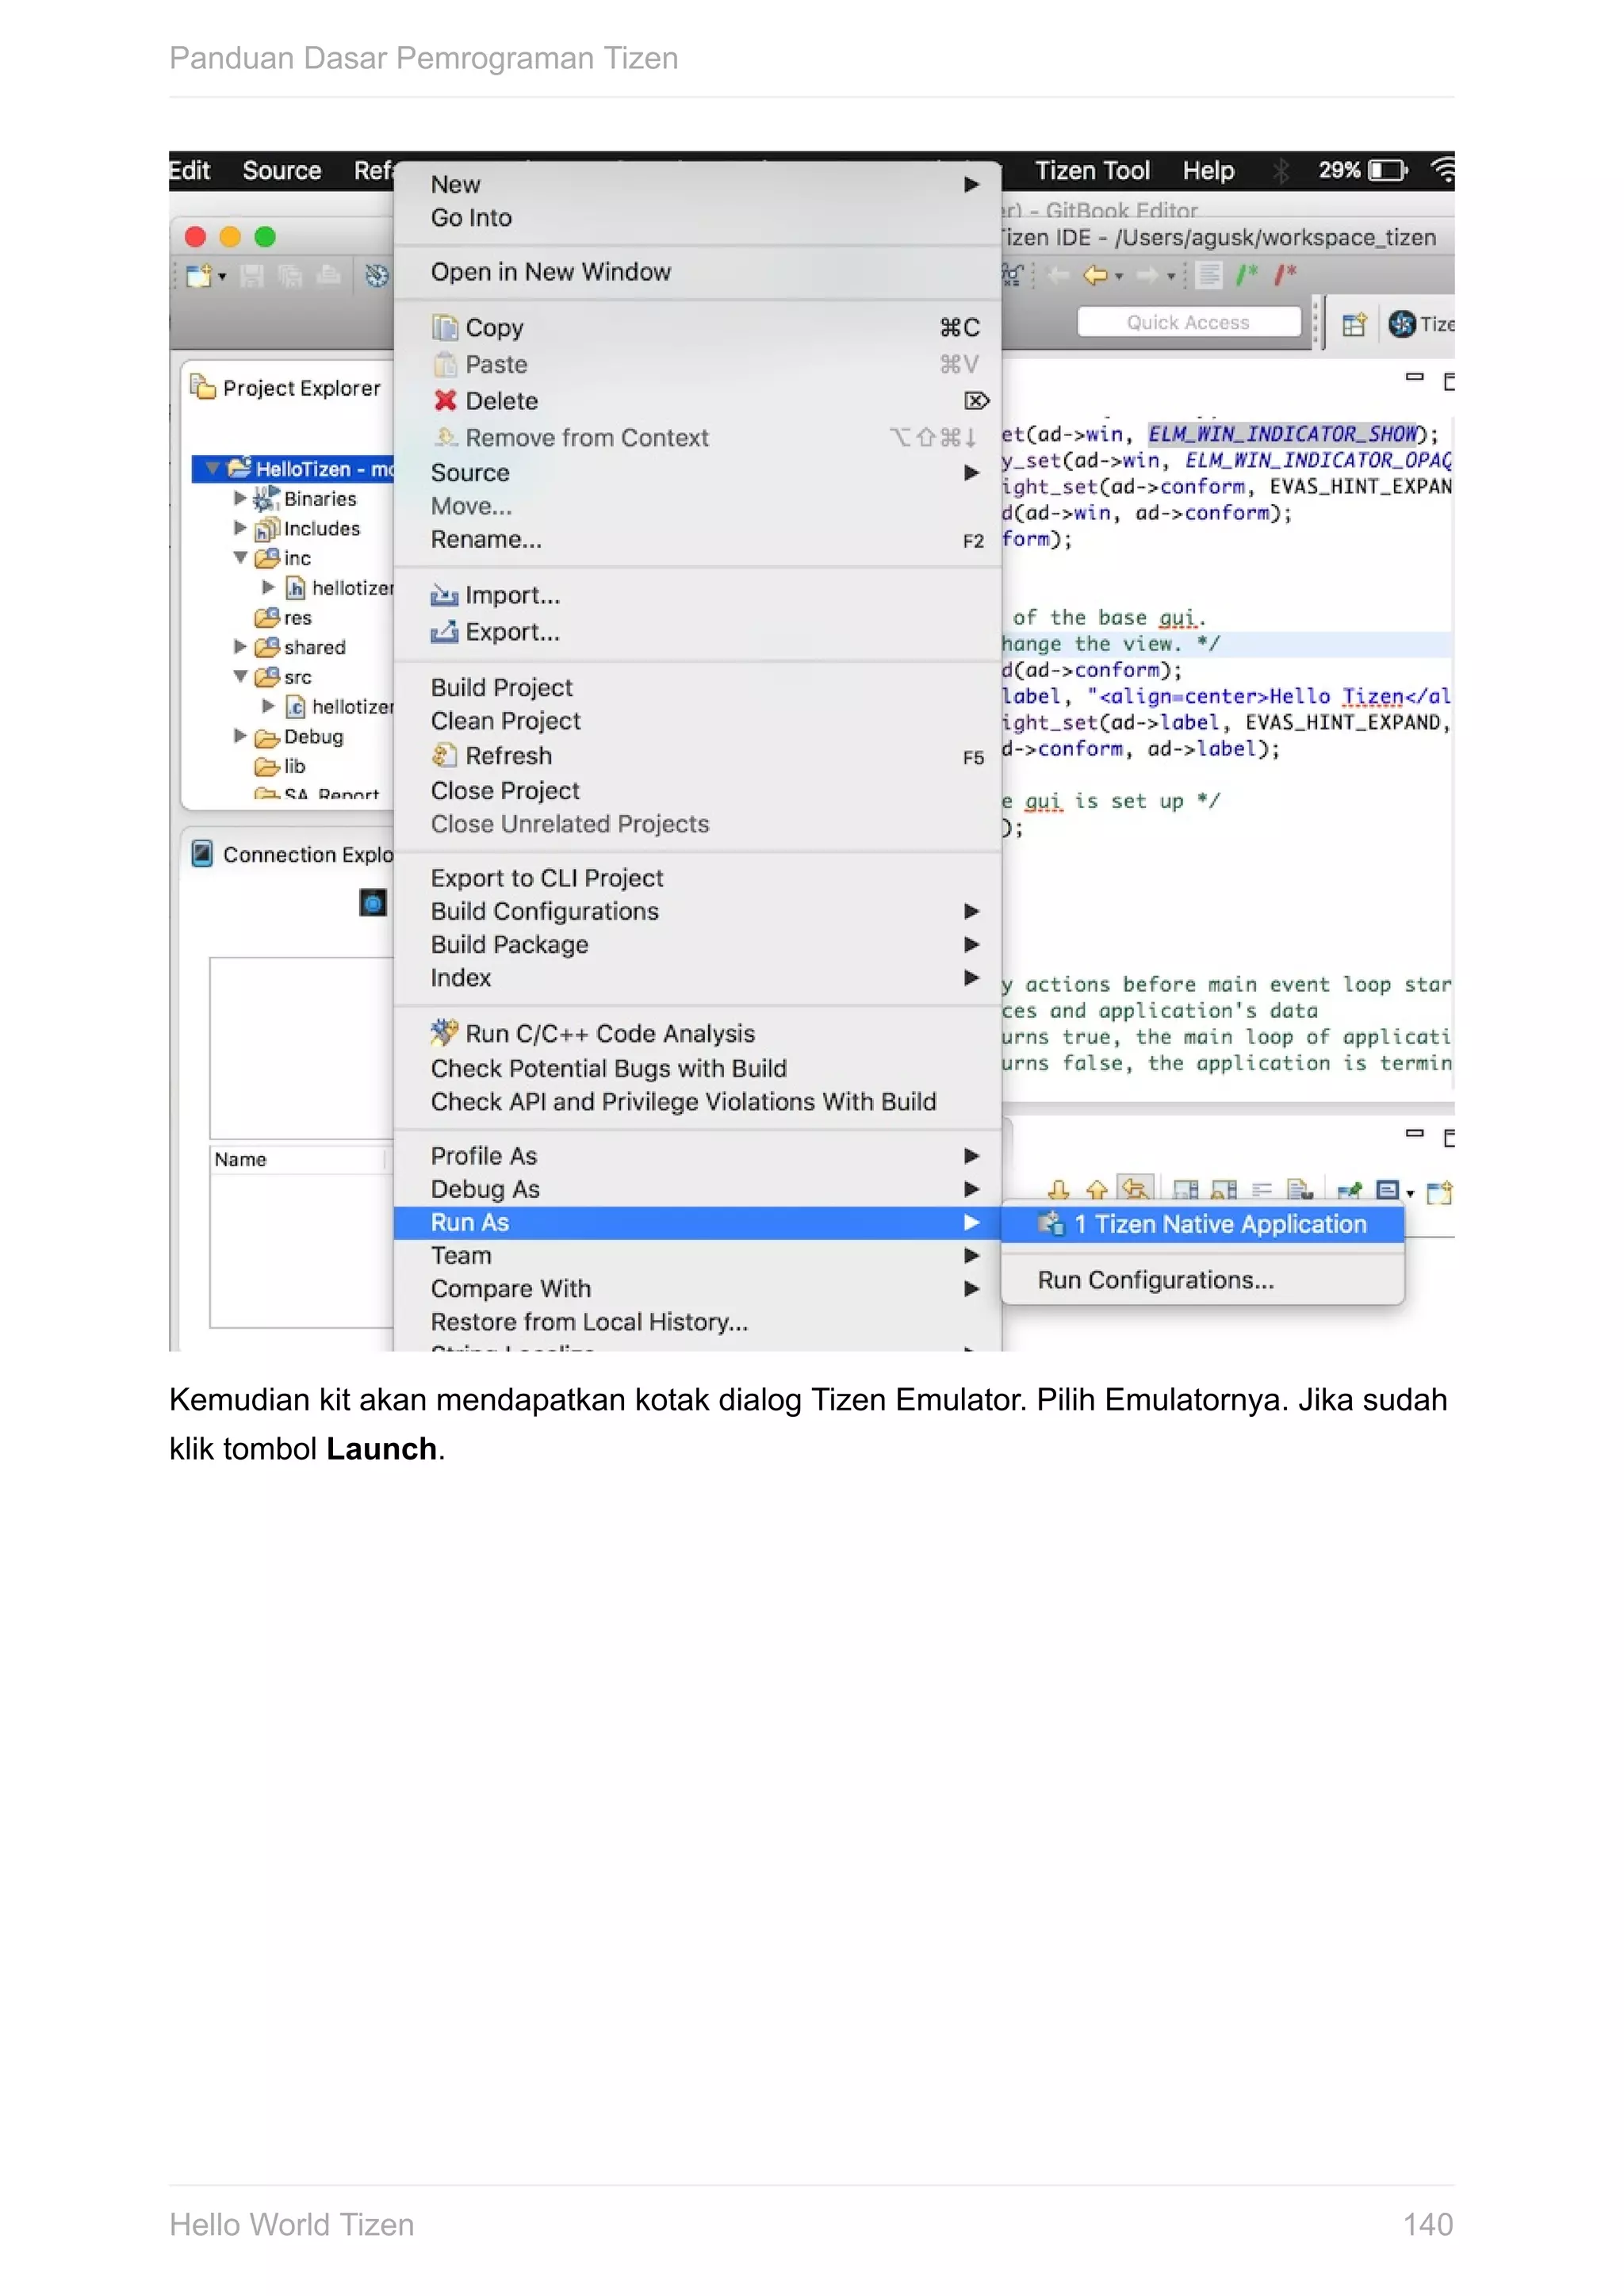Click the battery icon in menu bar
This screenshot has height=2296, width=1624.
pos(1388,171)
